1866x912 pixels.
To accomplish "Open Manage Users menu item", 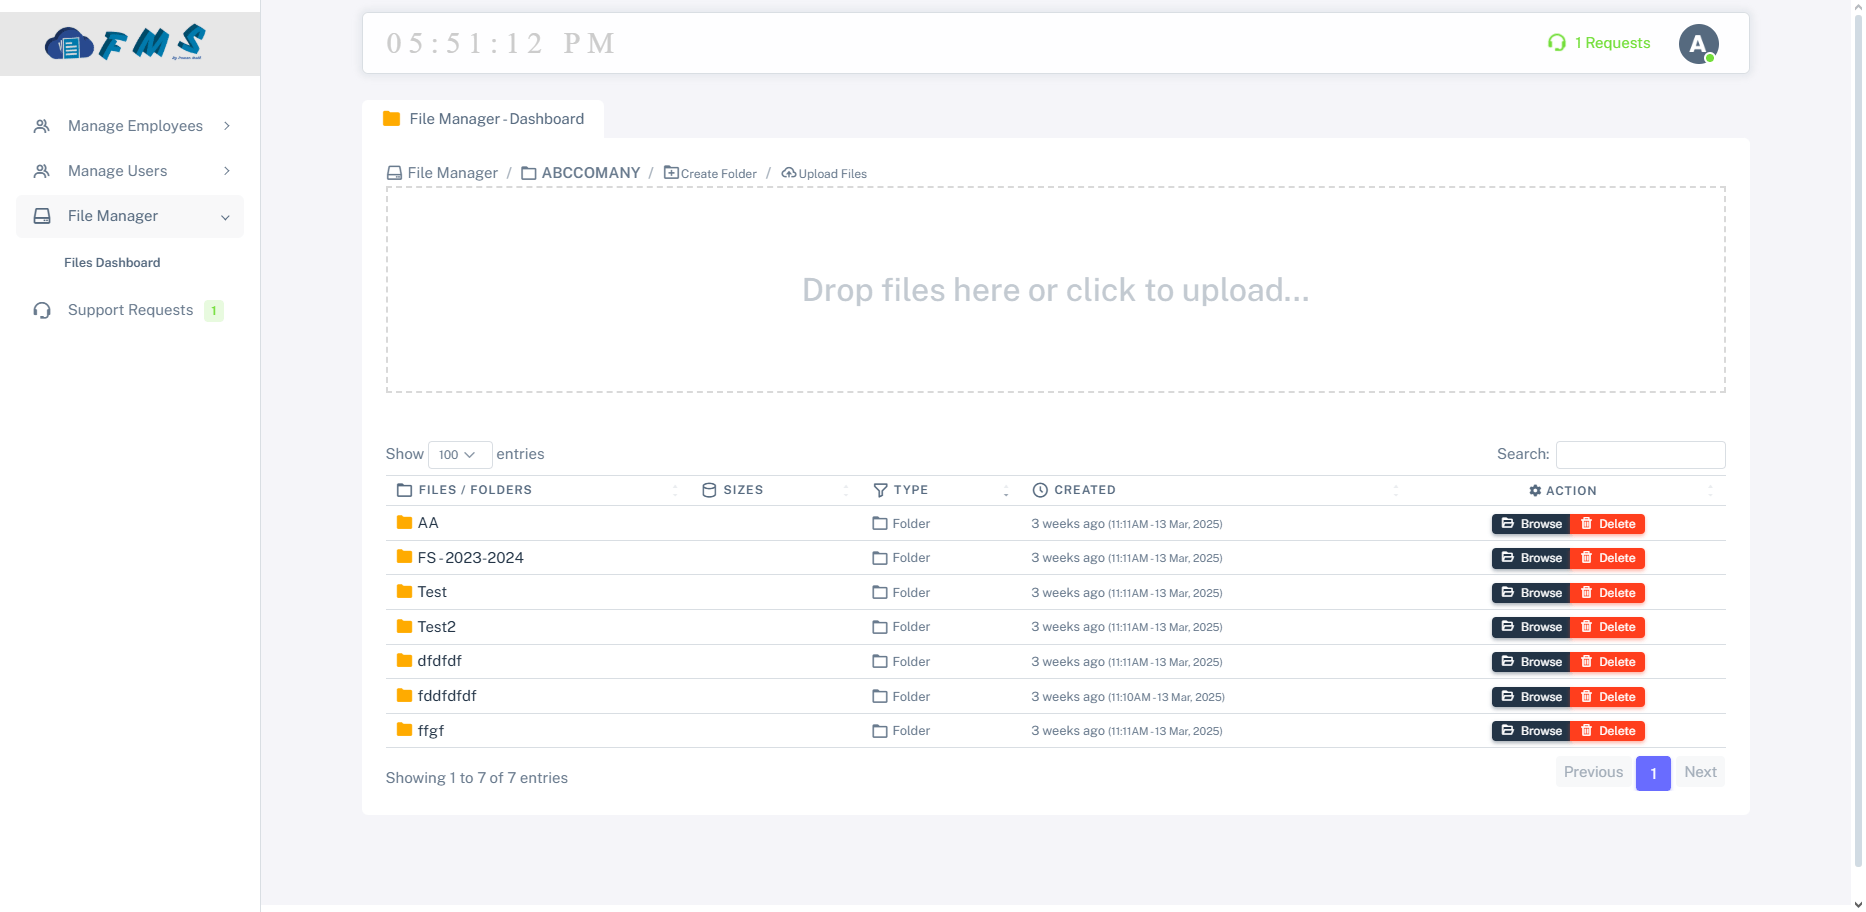I will pos(130,171).
